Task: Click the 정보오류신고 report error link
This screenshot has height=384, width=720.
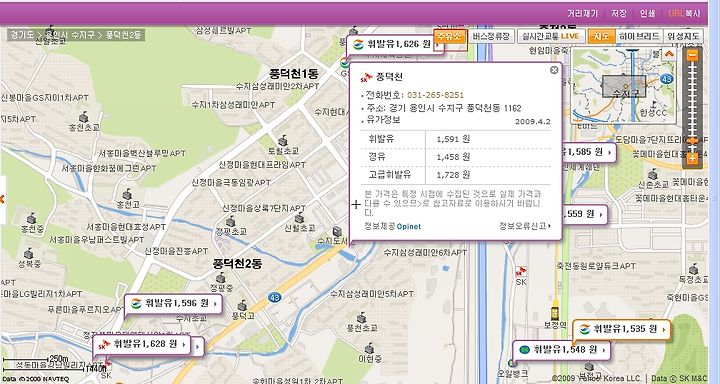Action: [x=525, y=226]
